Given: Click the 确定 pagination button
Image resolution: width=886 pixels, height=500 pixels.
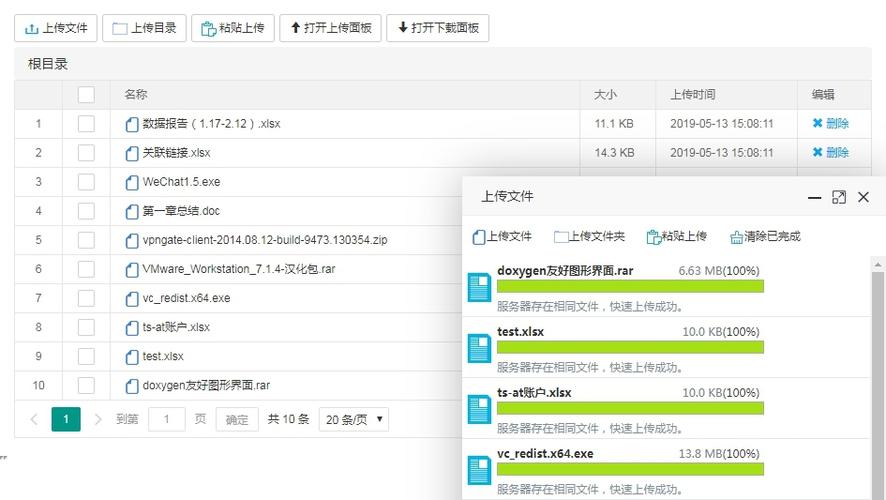Looking at the screenshot, I should pyautogui.click(x=237, y=419).
